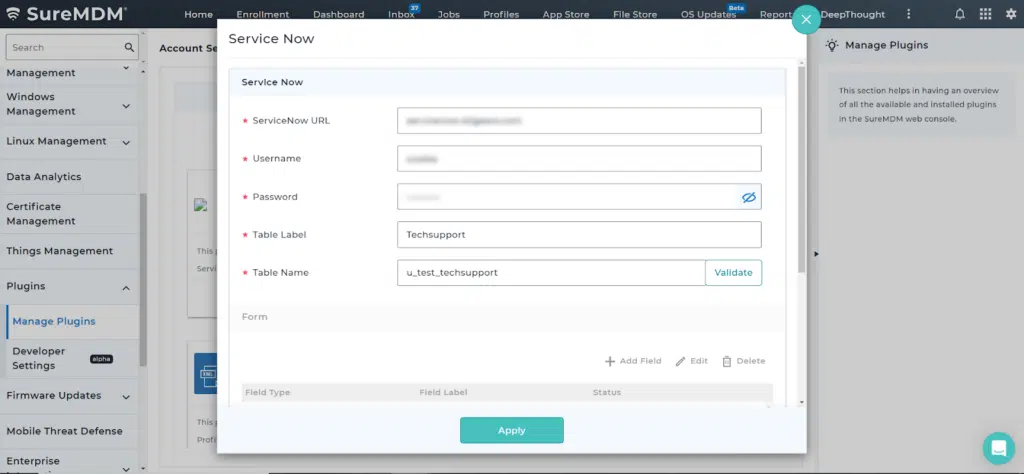1024x474 pixels.
Task: Click the Username input field
Action: 579,159
